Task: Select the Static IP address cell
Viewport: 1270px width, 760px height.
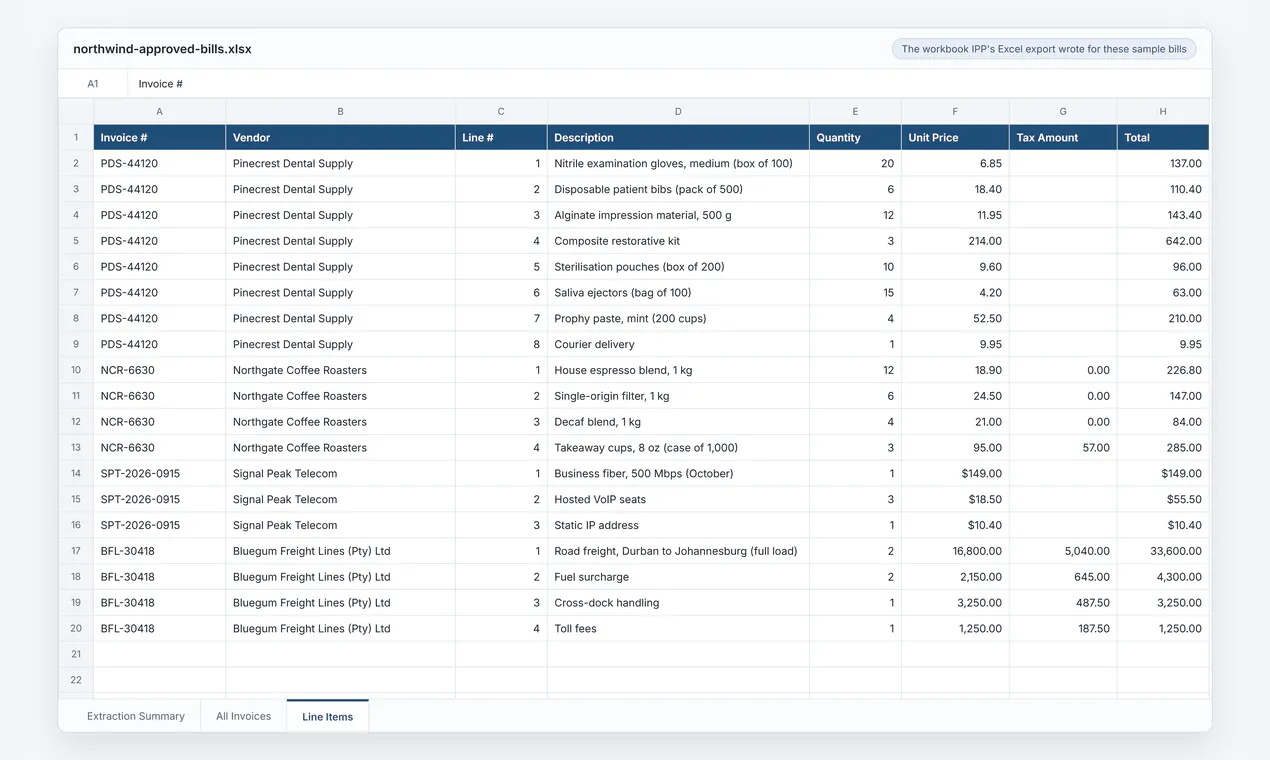Action: (x=678, y=525)
